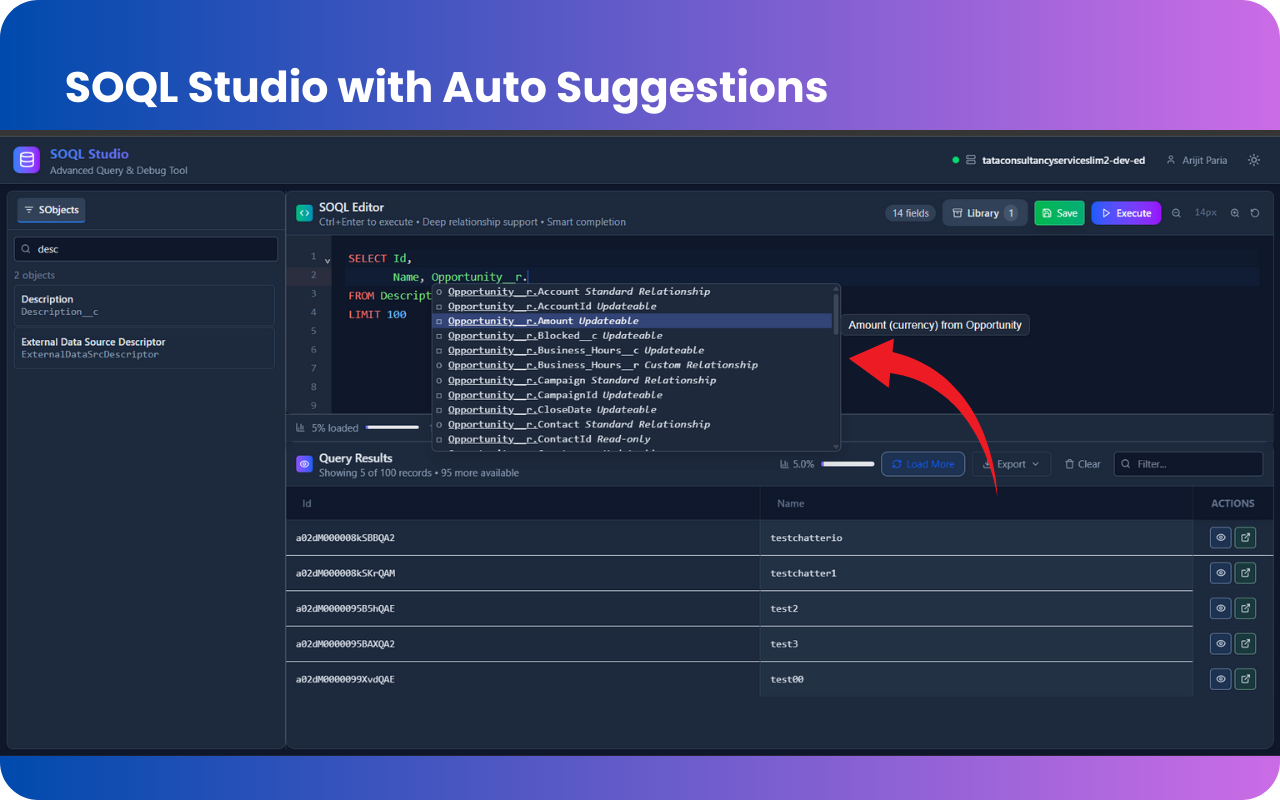This screenshot has width=1280, height=800.
Task: Click the SOQL Editor green code icon
Action: 304,213
